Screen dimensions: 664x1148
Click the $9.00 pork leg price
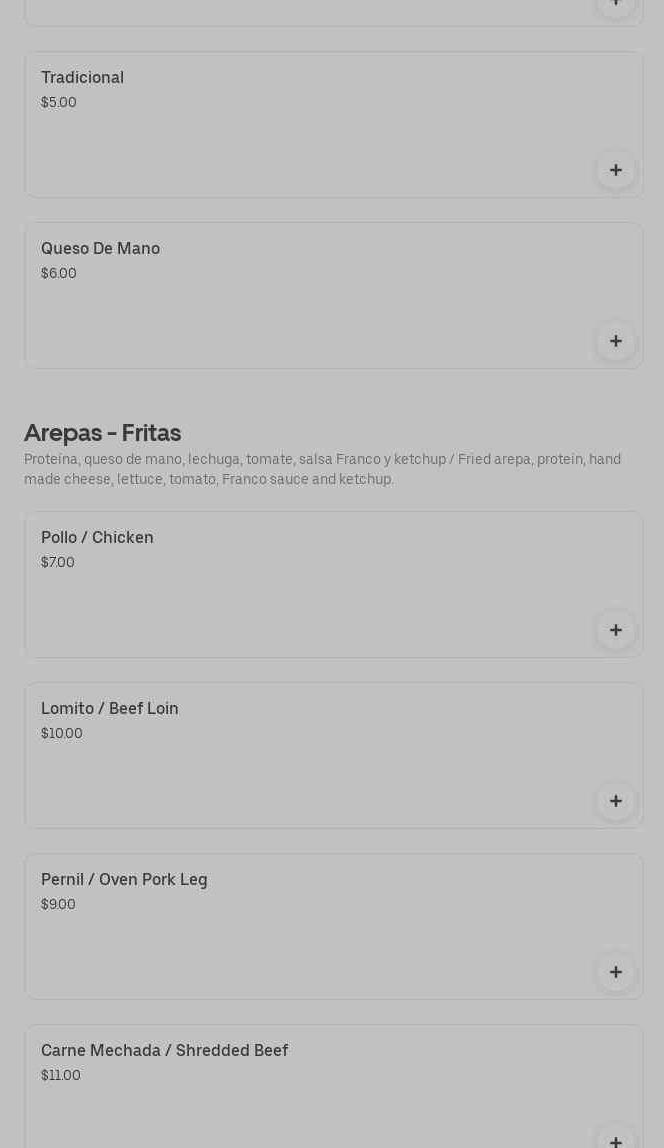[58, 905]
